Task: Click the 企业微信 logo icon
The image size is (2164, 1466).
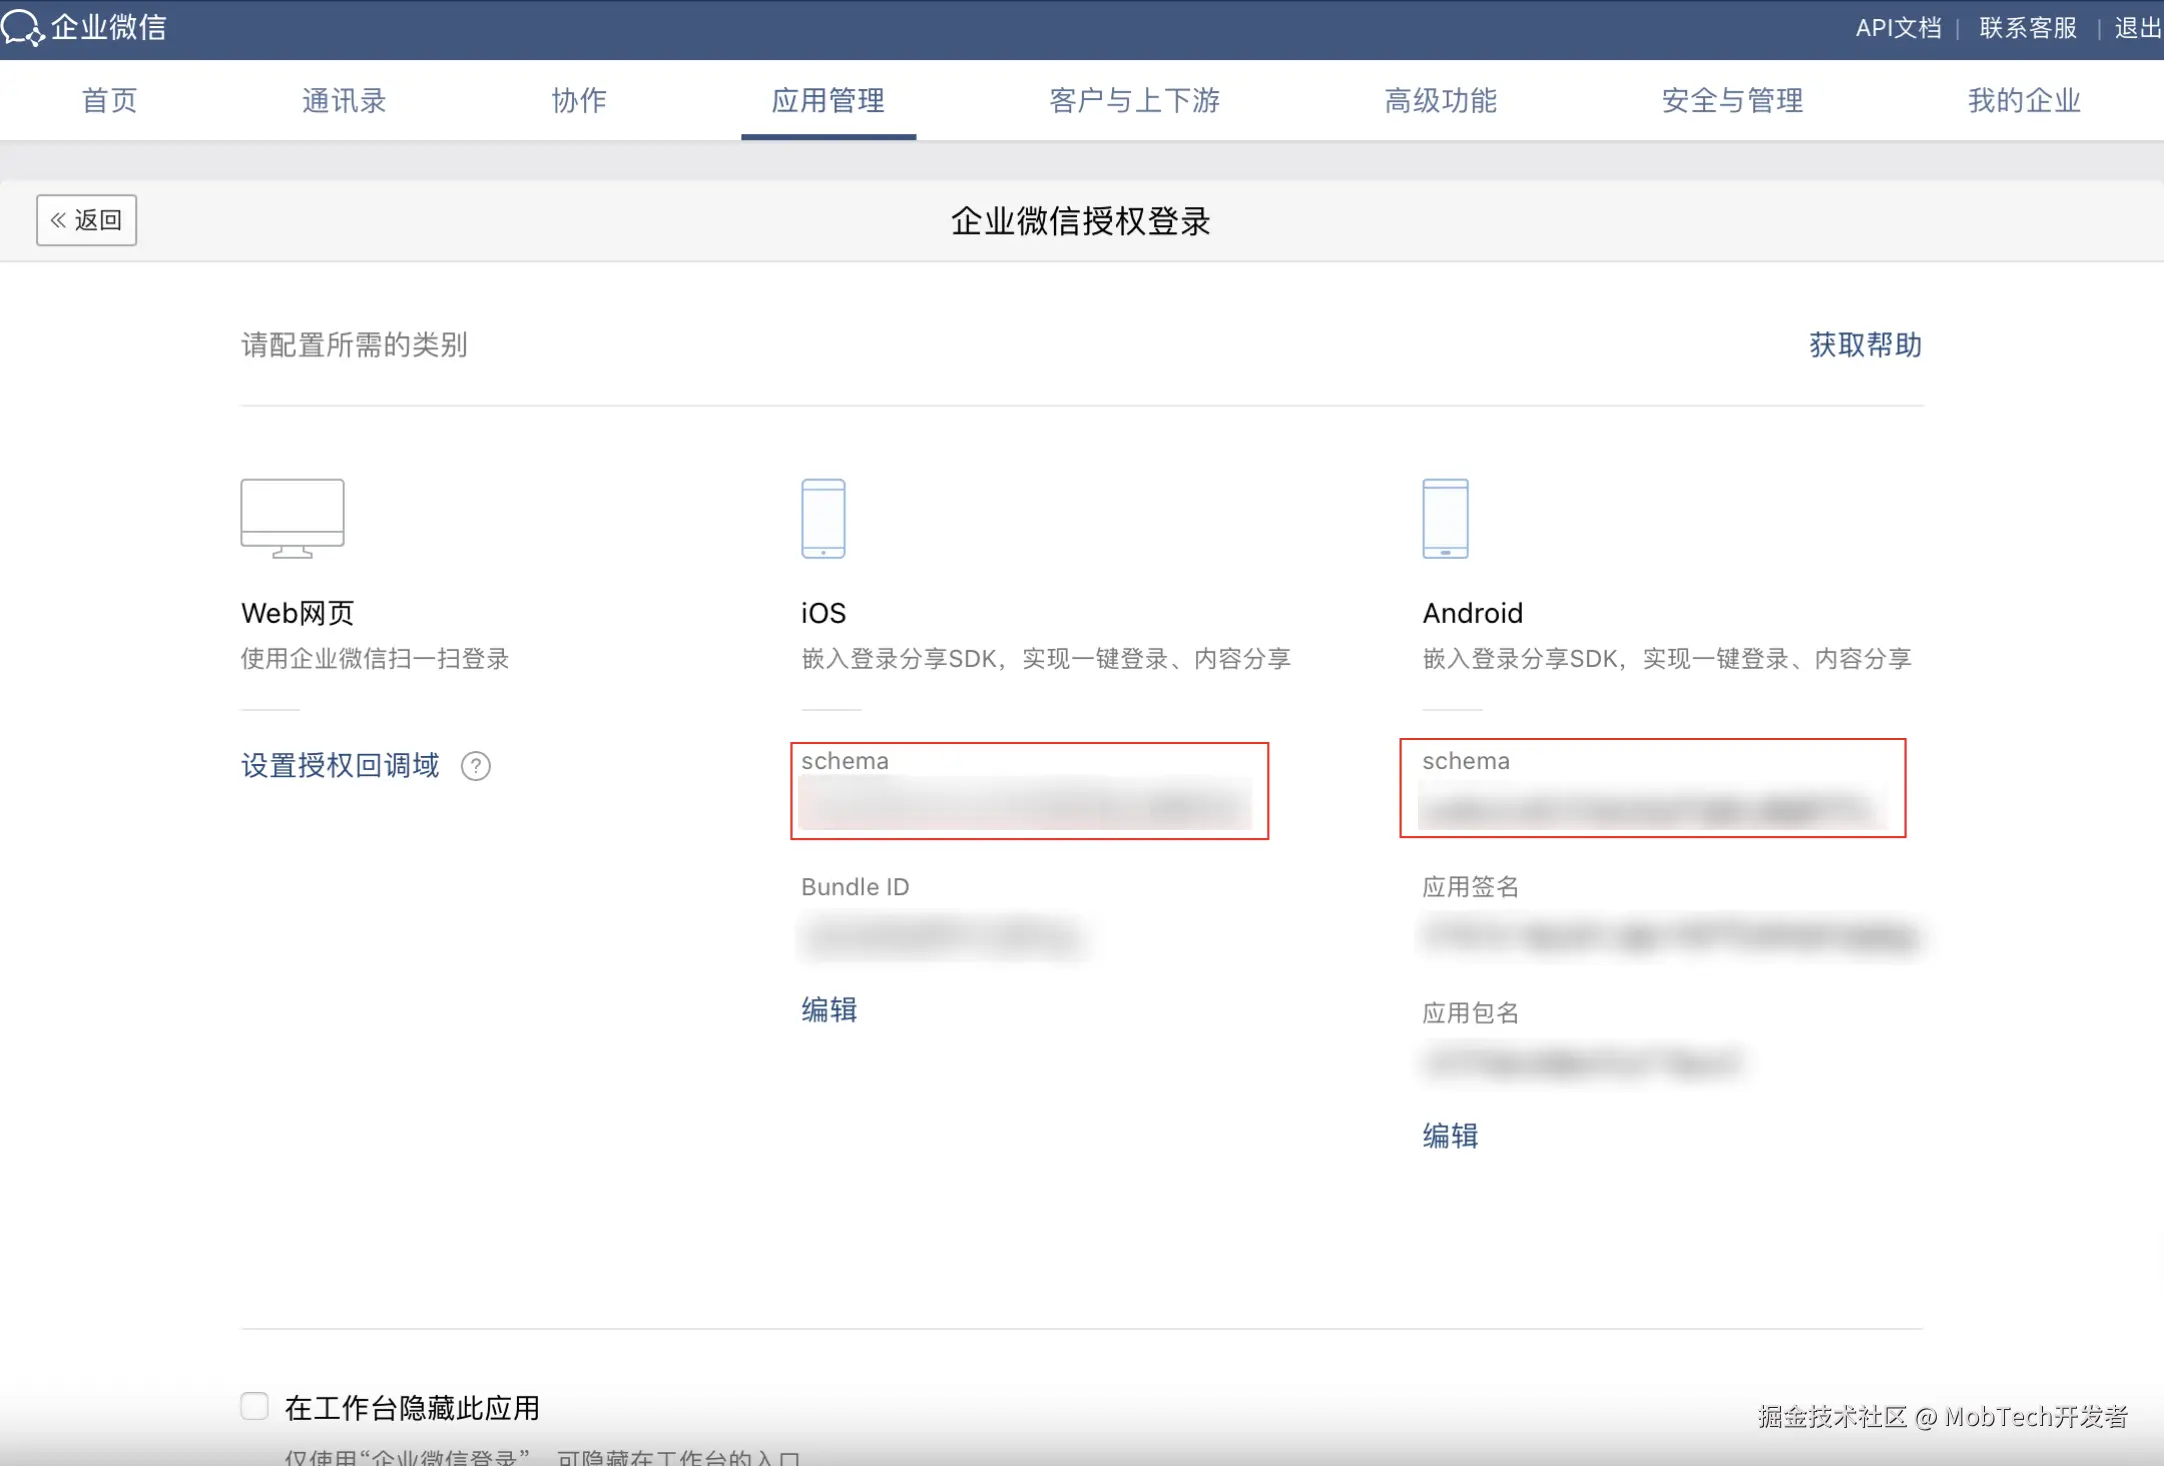Action: point(22,27)
